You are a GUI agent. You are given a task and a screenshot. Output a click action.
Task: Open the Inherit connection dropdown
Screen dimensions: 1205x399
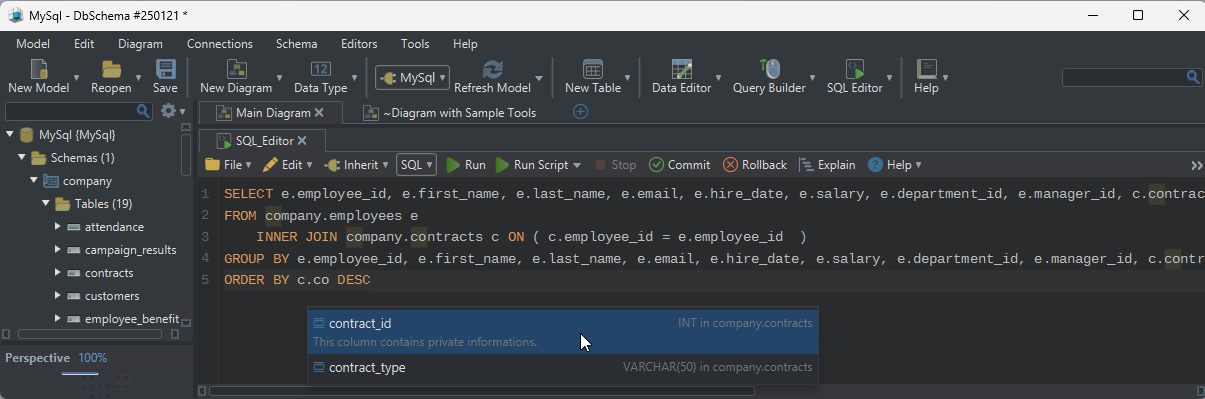pyautogui.click(x=355, y=165)
